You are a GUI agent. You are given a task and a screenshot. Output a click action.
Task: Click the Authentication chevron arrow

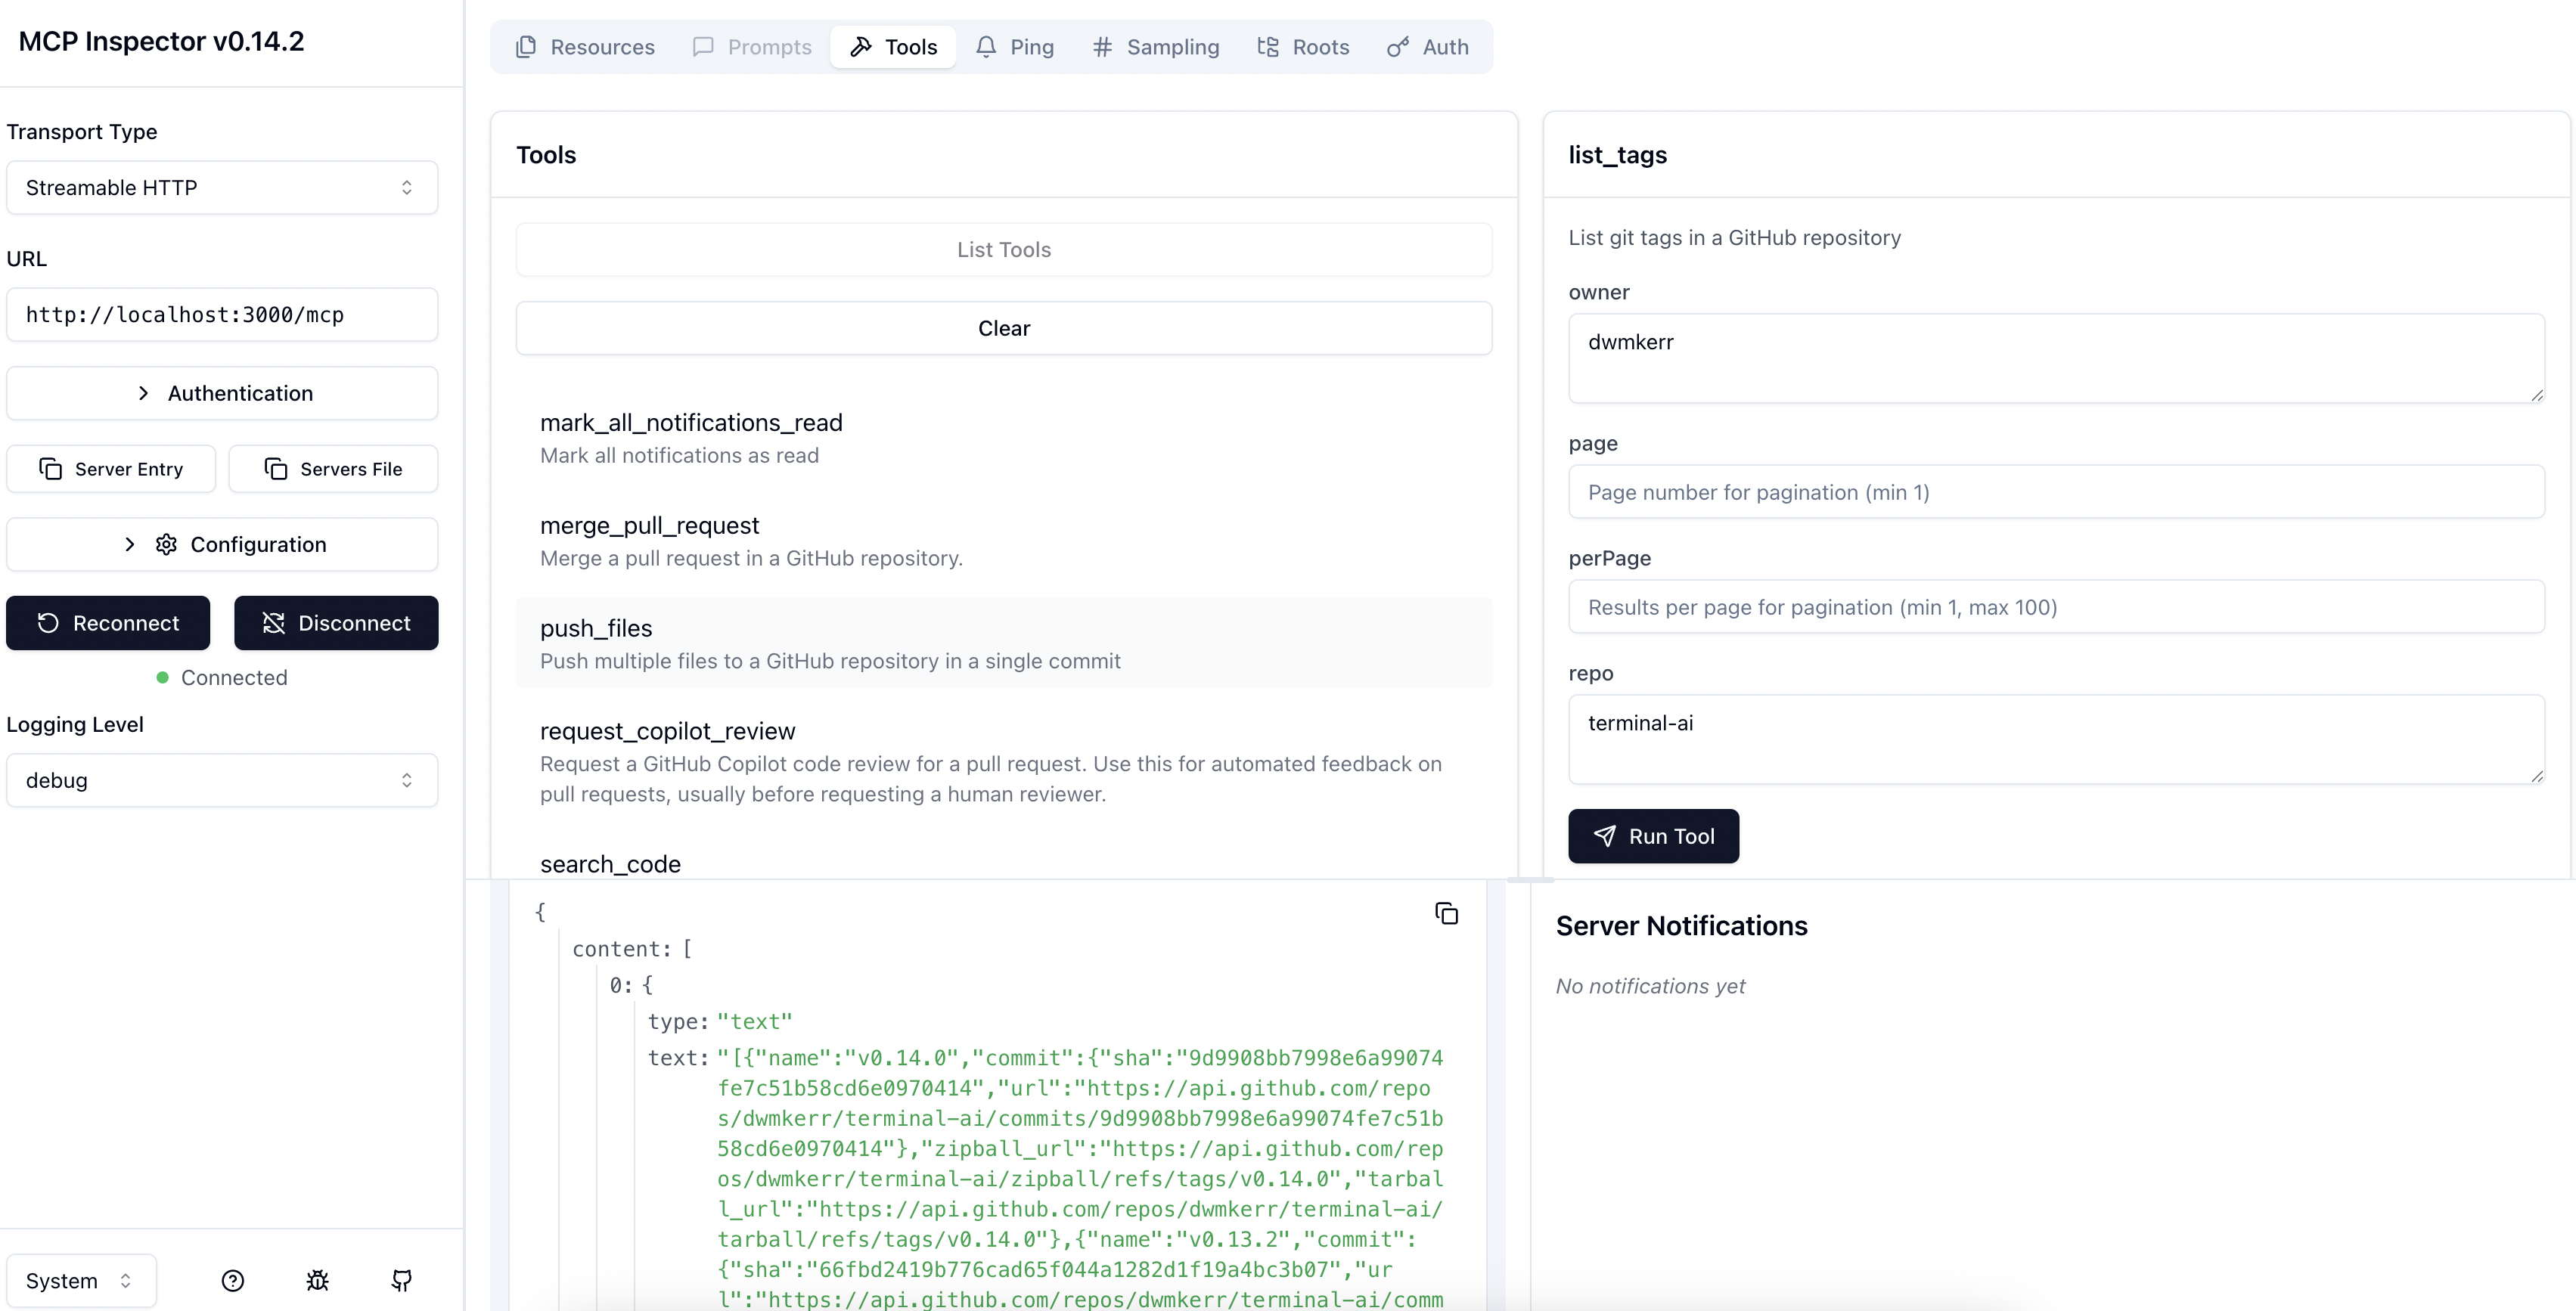coord(143,393)
